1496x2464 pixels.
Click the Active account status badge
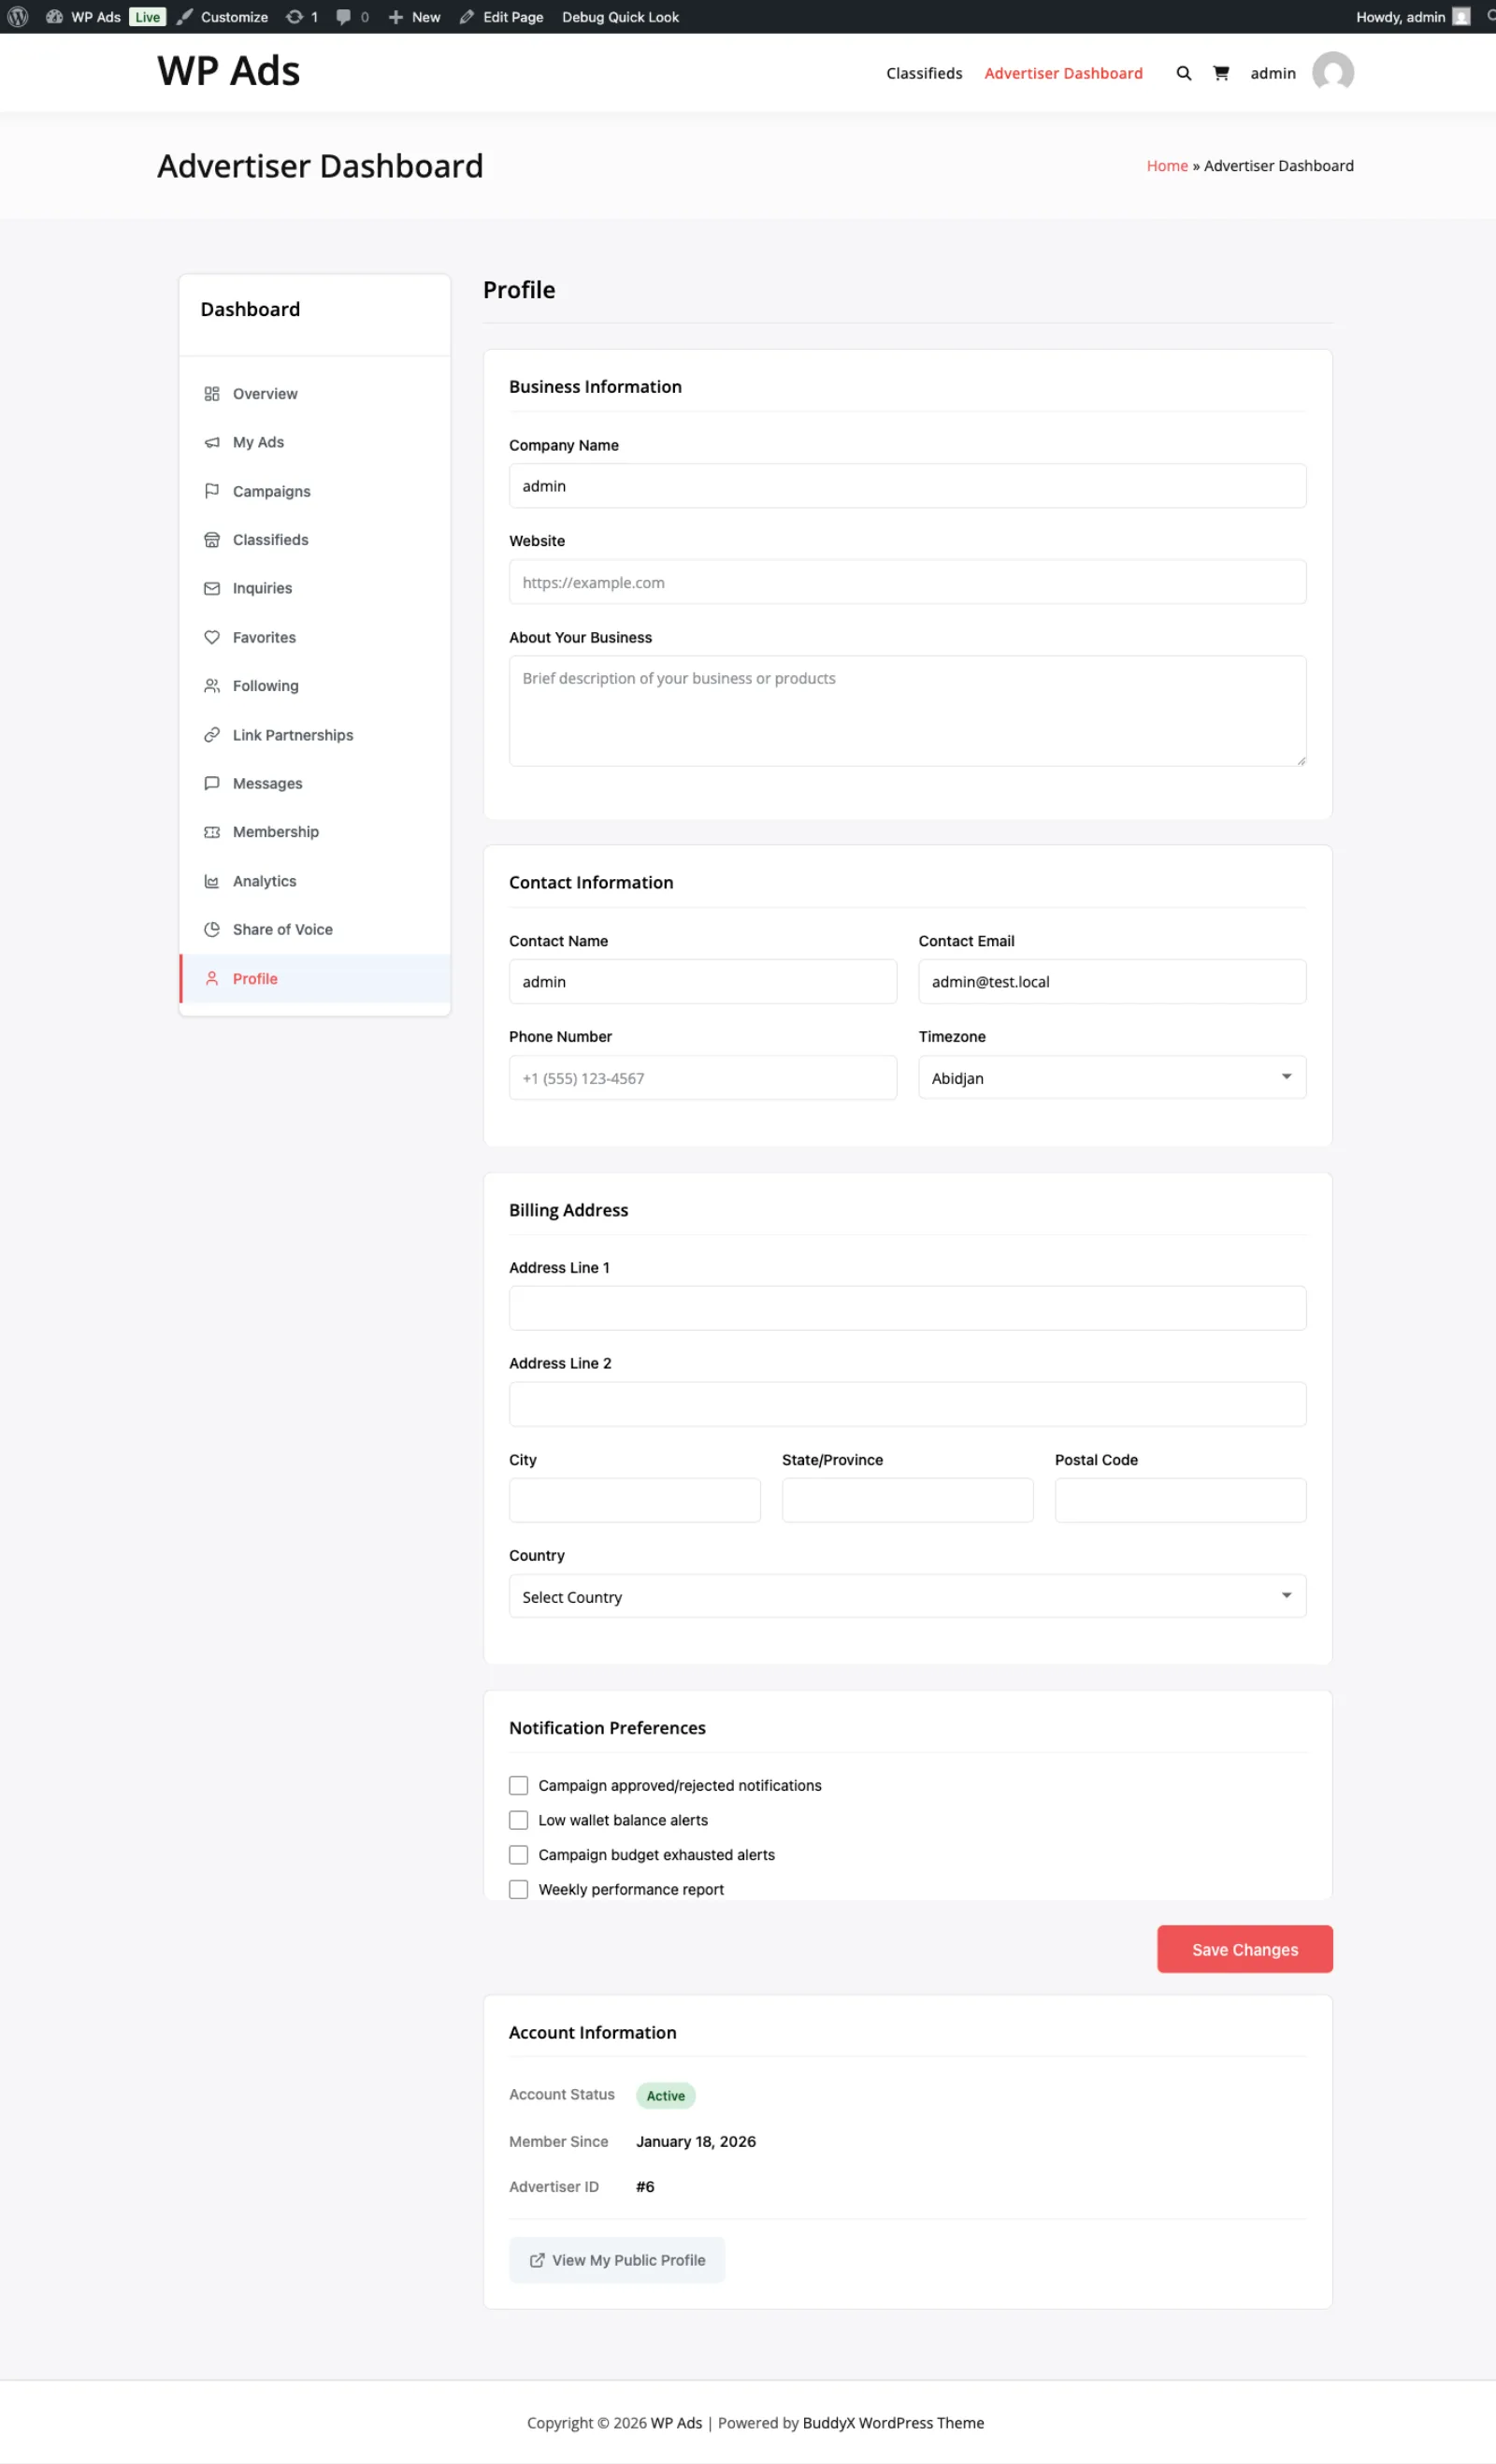coord(665,2096)
